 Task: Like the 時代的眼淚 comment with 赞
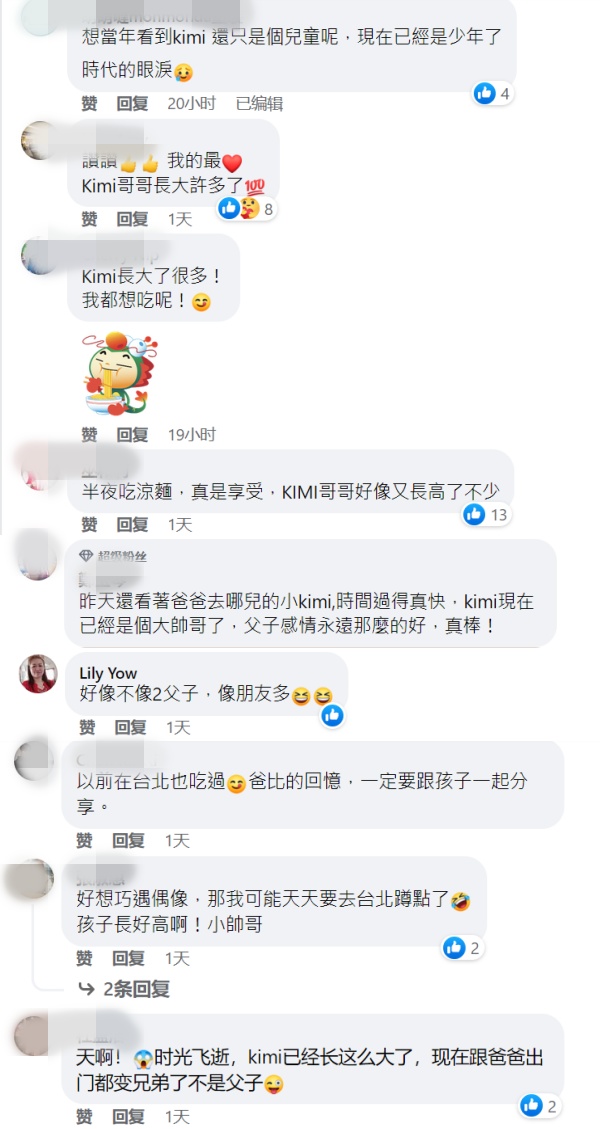(89, 104)
